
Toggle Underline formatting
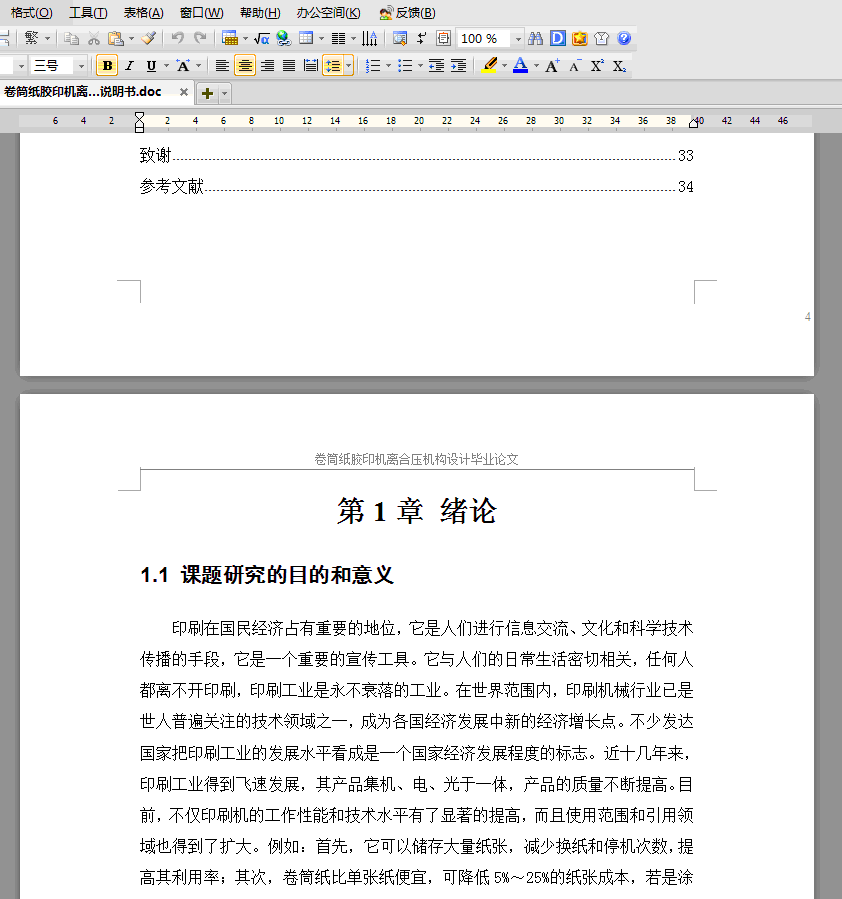[x=151, y=66]
